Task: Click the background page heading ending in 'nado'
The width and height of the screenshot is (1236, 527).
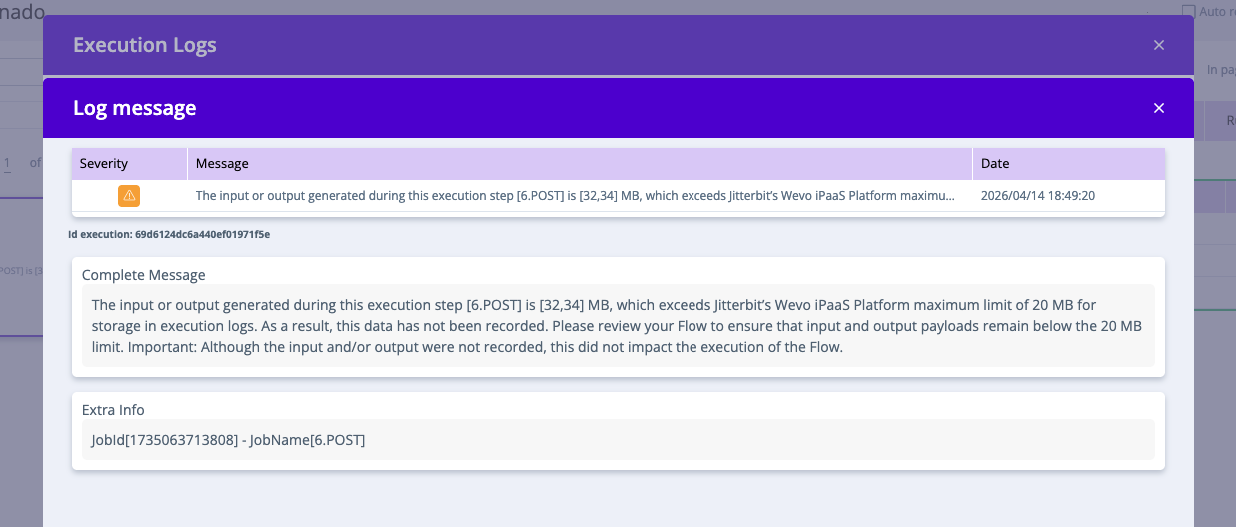Action: [22, 11]
